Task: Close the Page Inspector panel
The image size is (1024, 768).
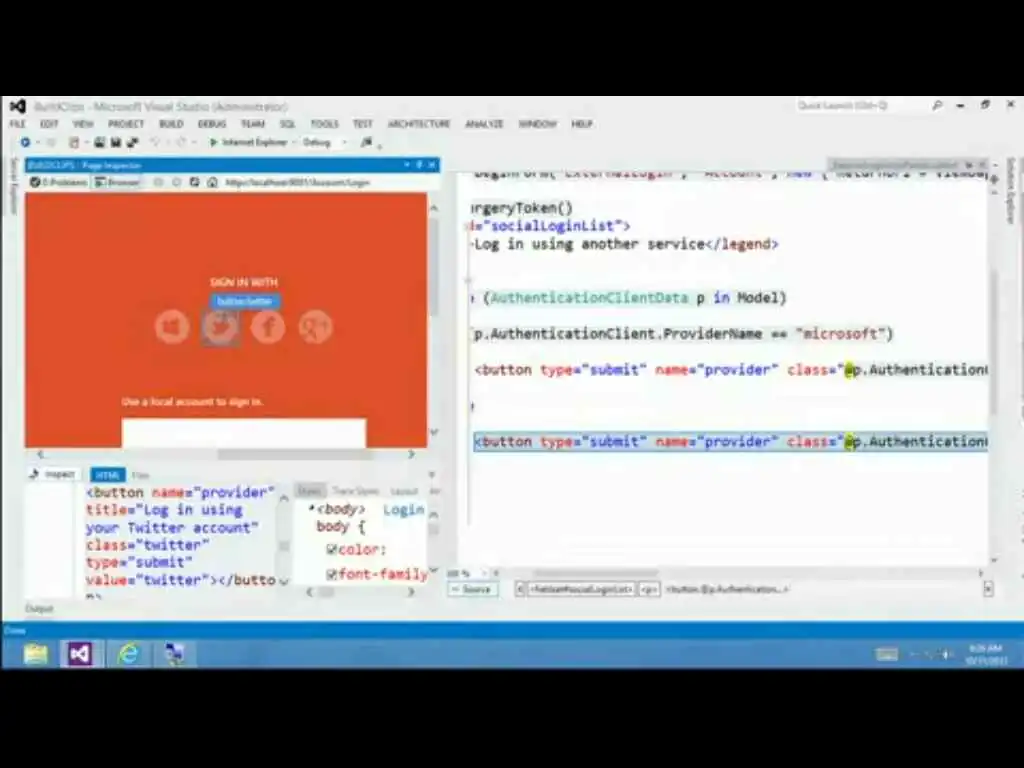Action: (432, 165)
